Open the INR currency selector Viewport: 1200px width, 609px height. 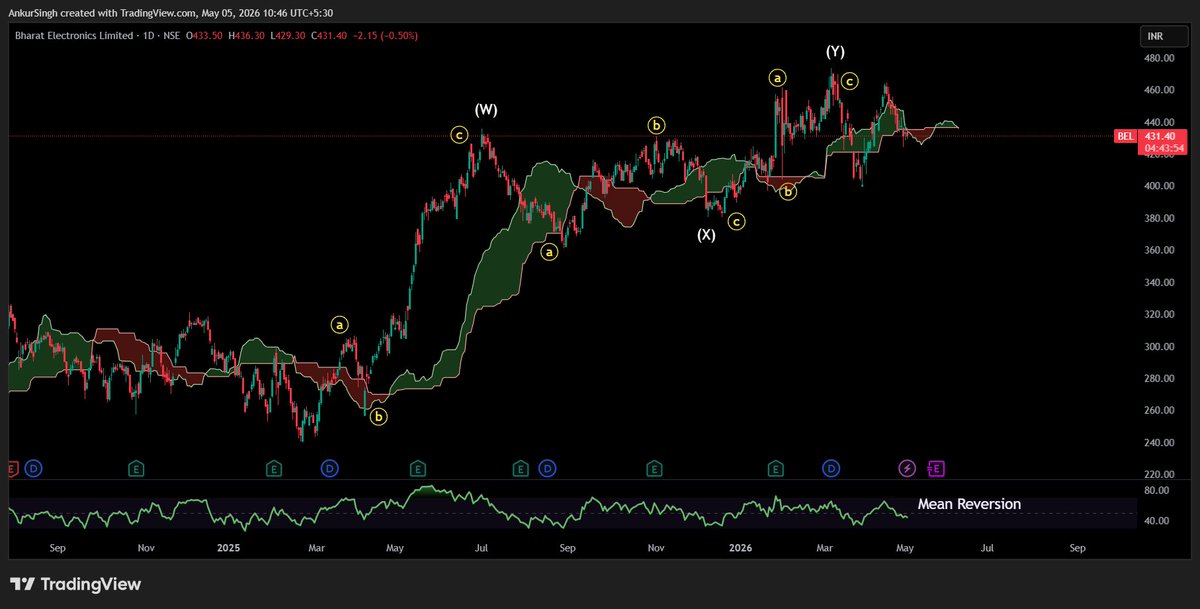(1165, 36)
